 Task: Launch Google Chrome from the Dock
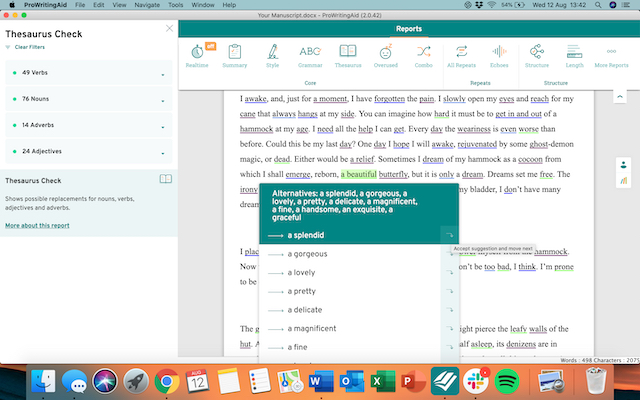[167, 381]
